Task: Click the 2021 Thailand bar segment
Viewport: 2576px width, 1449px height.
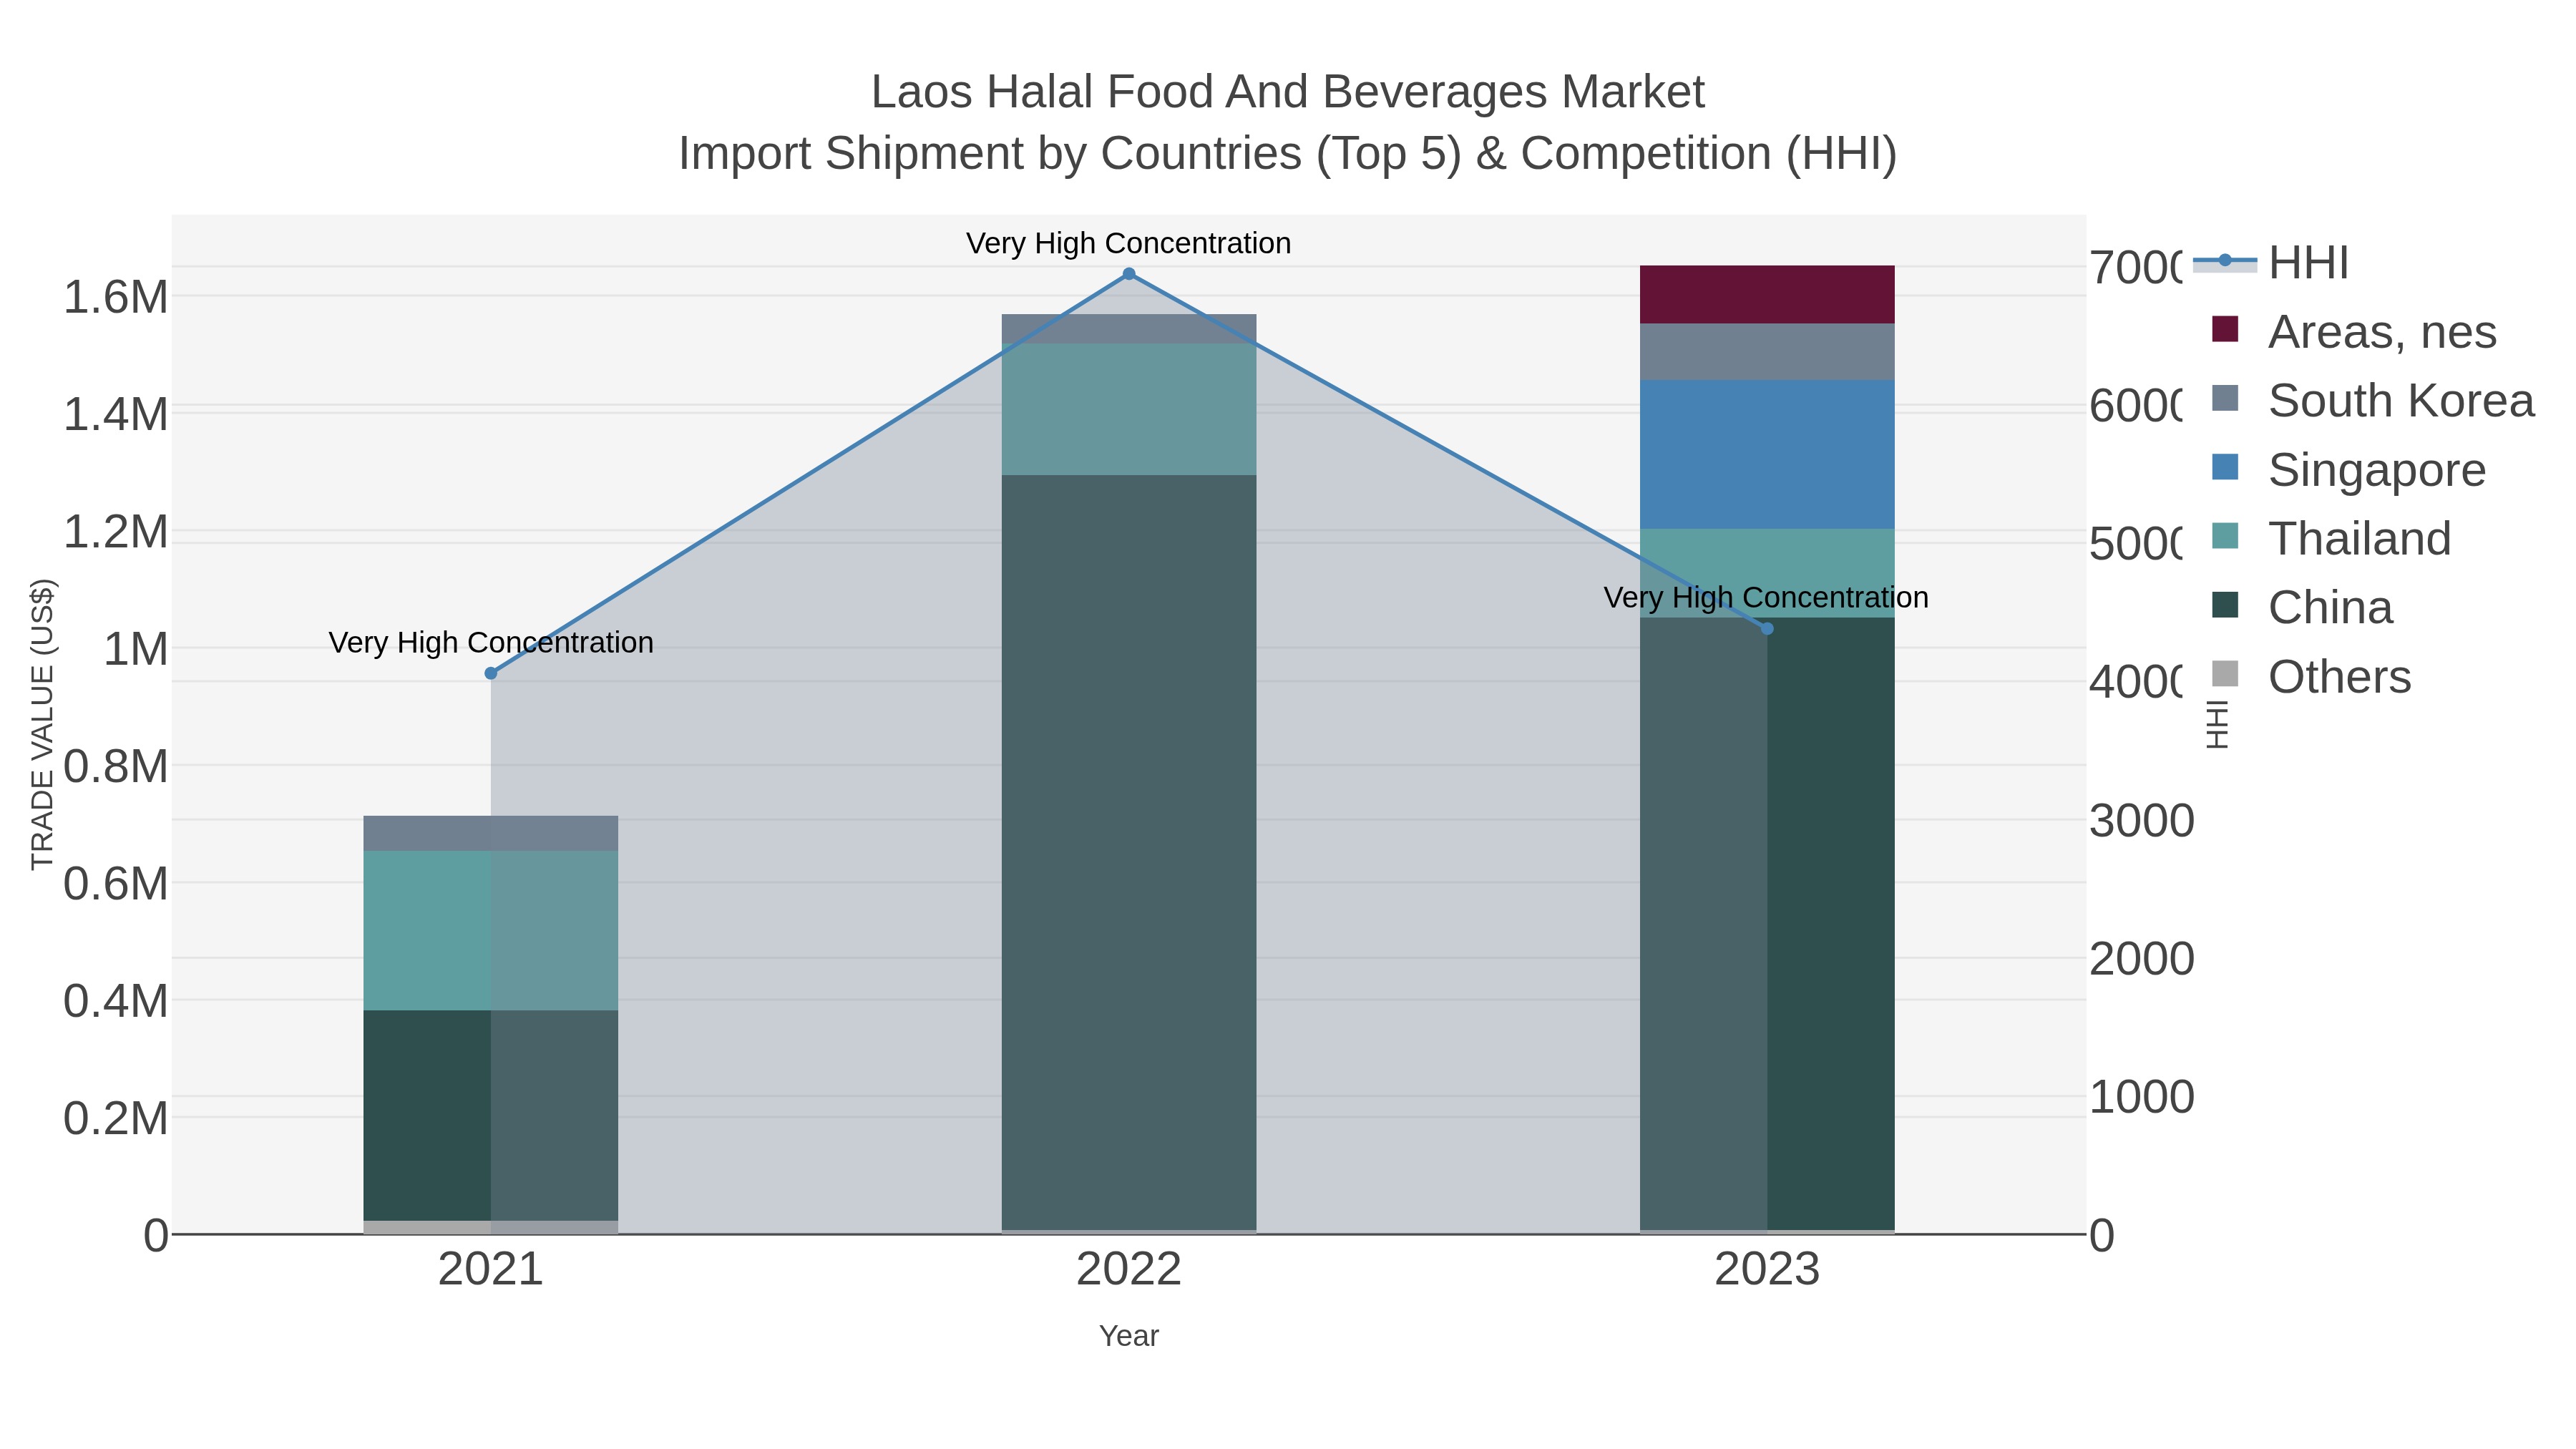Action: tap(491, 931)
